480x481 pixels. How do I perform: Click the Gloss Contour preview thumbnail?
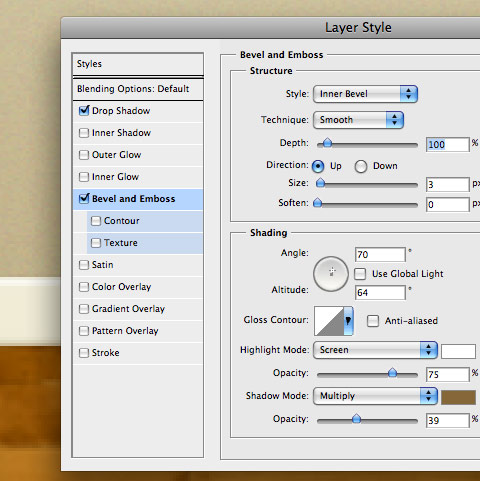[329, 321]
